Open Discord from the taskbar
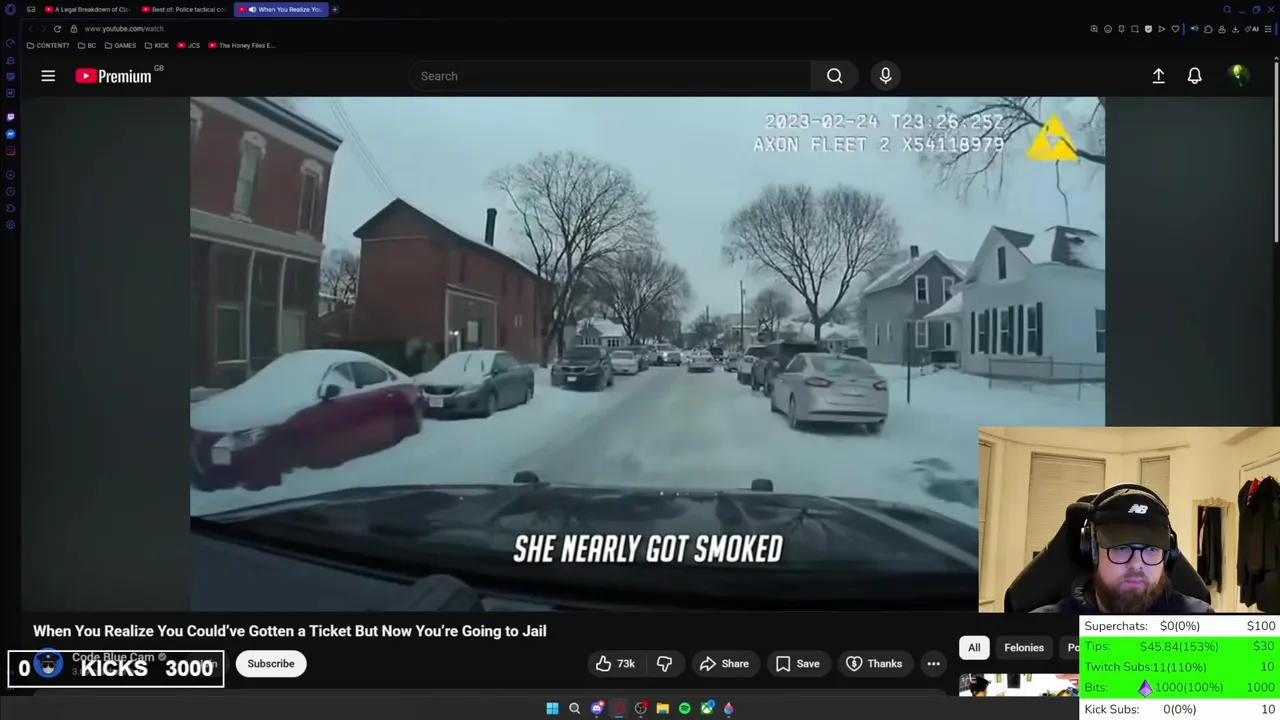1280x720 pixels. pos(597,708)
